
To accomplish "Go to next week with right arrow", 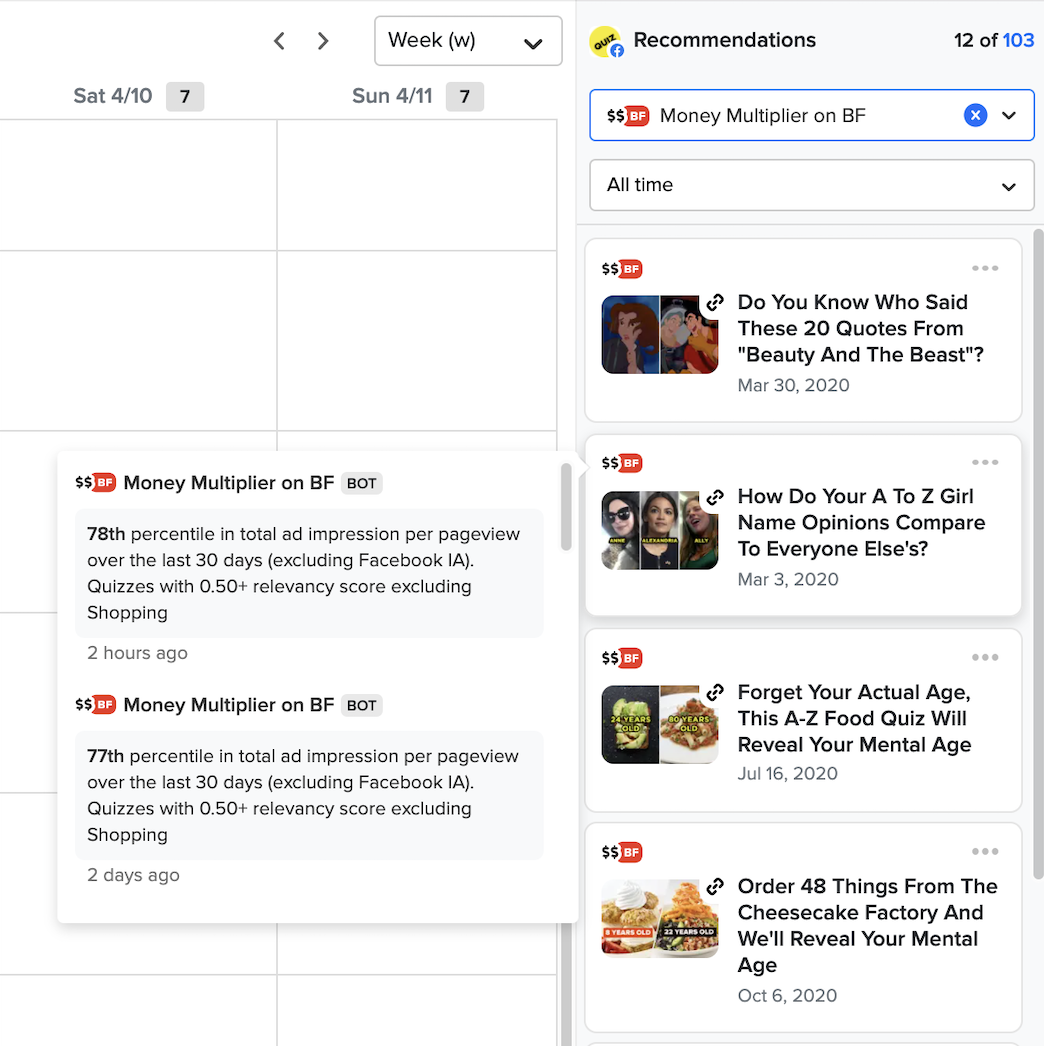I will [x=323, y=41].
